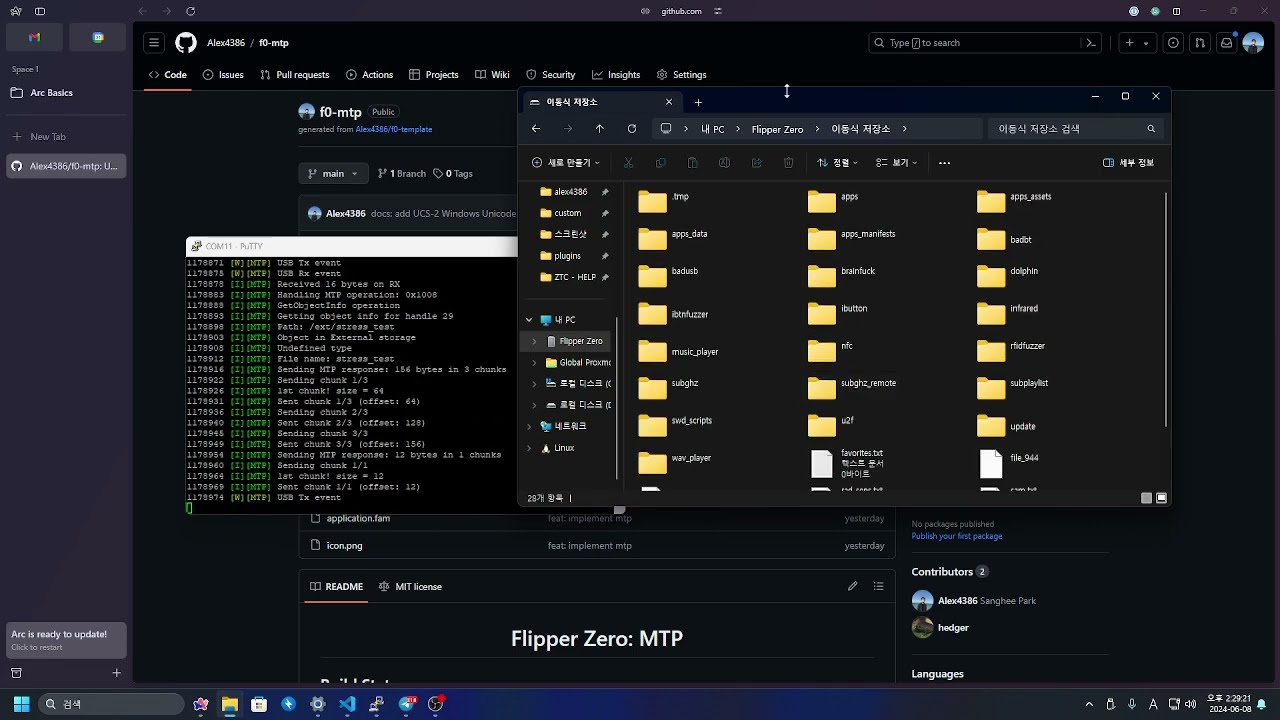Open the nfc folder
Screen dimensions: 1280x720
831,350
